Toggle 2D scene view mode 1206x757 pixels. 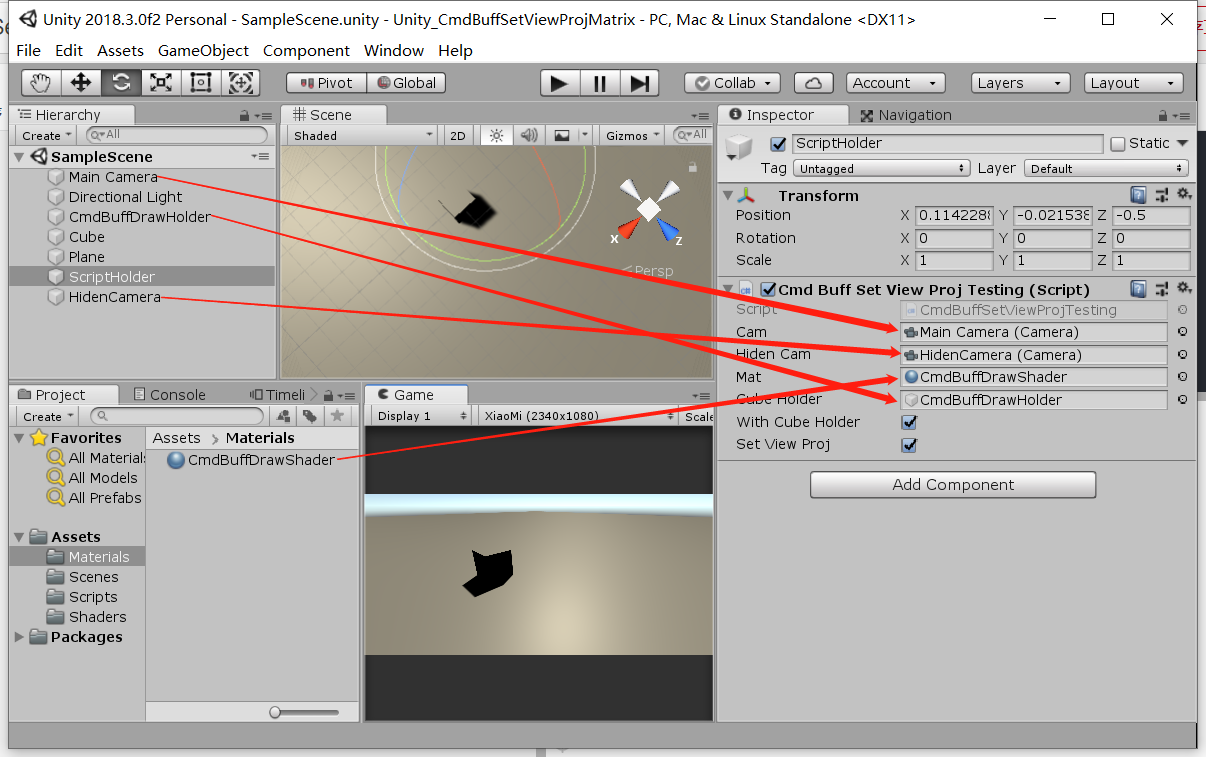[458, 135]
